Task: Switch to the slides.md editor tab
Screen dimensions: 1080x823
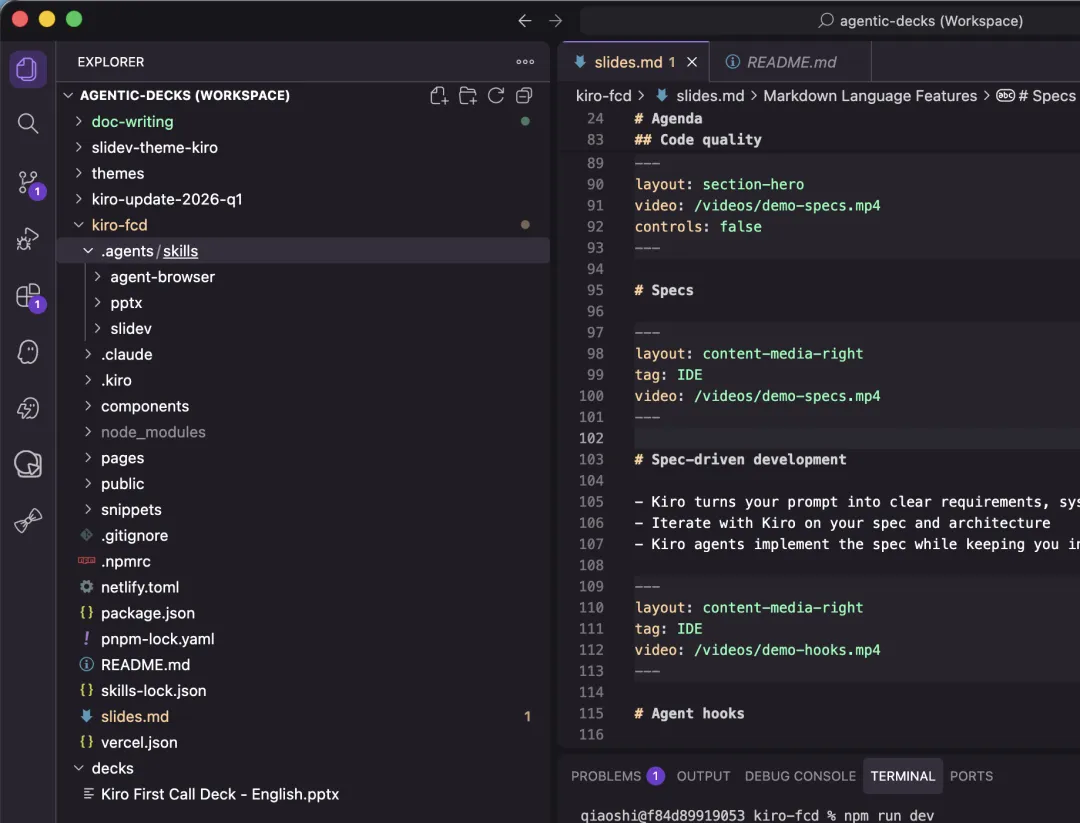Action: tap(635, 62)
